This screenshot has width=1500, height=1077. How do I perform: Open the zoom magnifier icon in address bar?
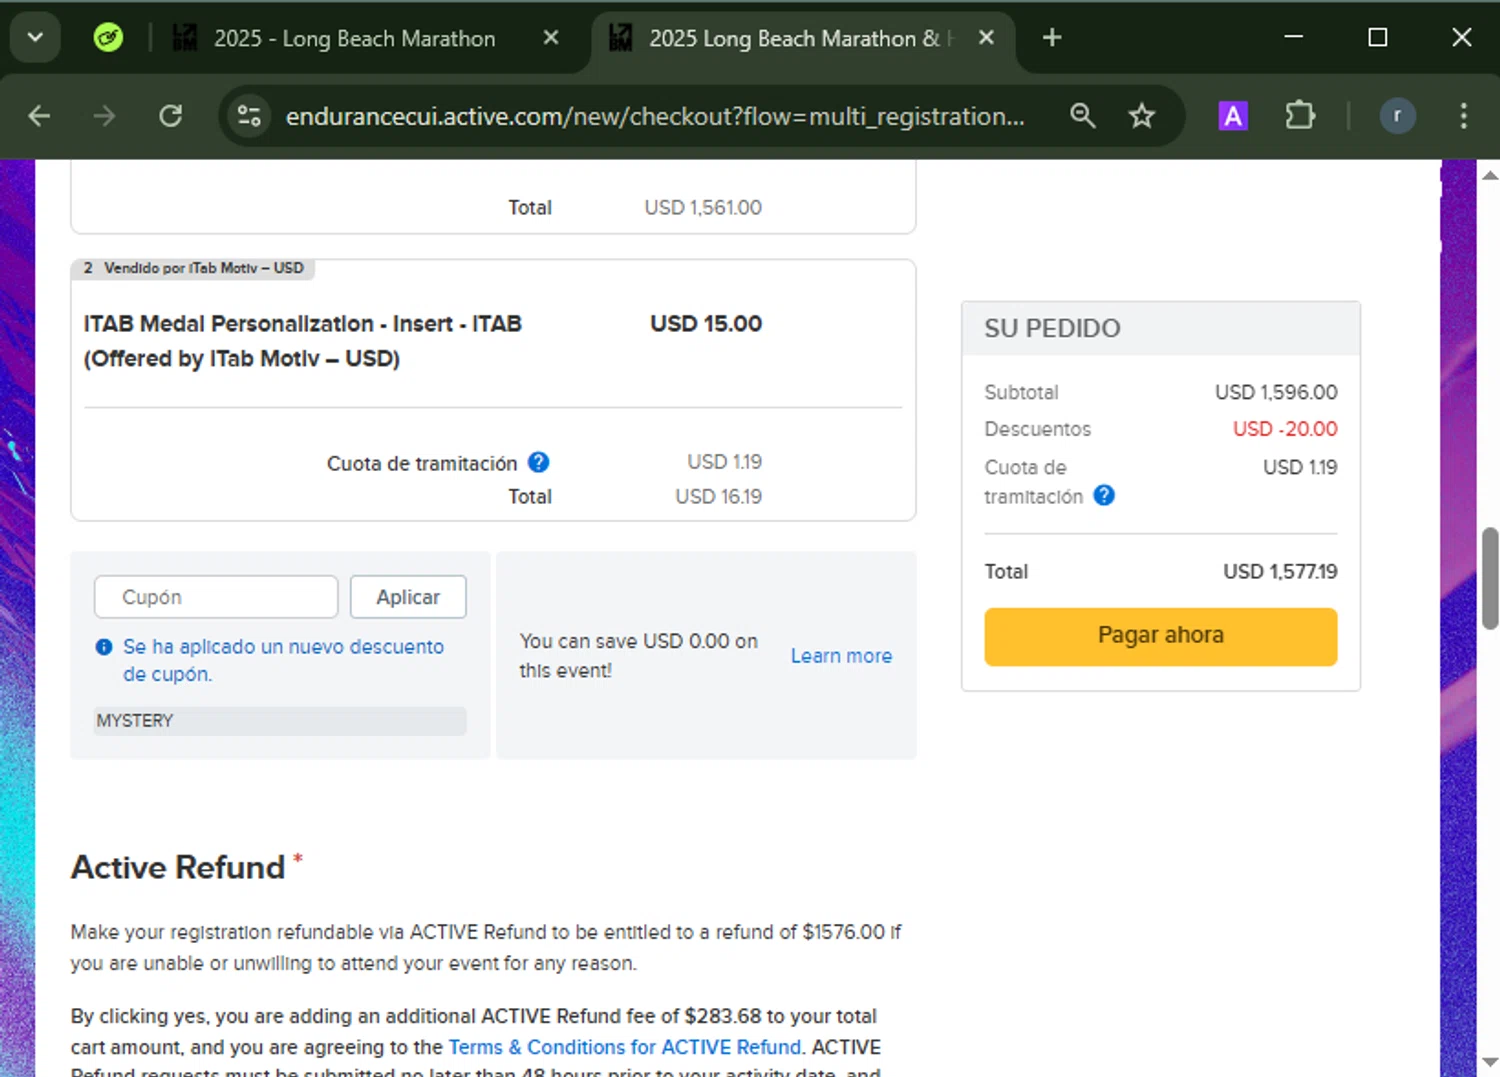(x=1082, y=116)
